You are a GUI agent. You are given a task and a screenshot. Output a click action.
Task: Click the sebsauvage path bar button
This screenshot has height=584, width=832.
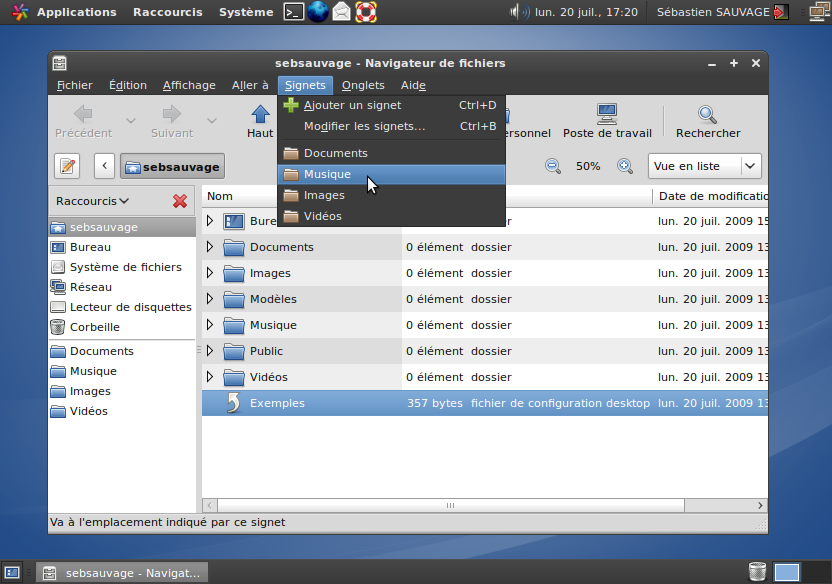[172, 167]
